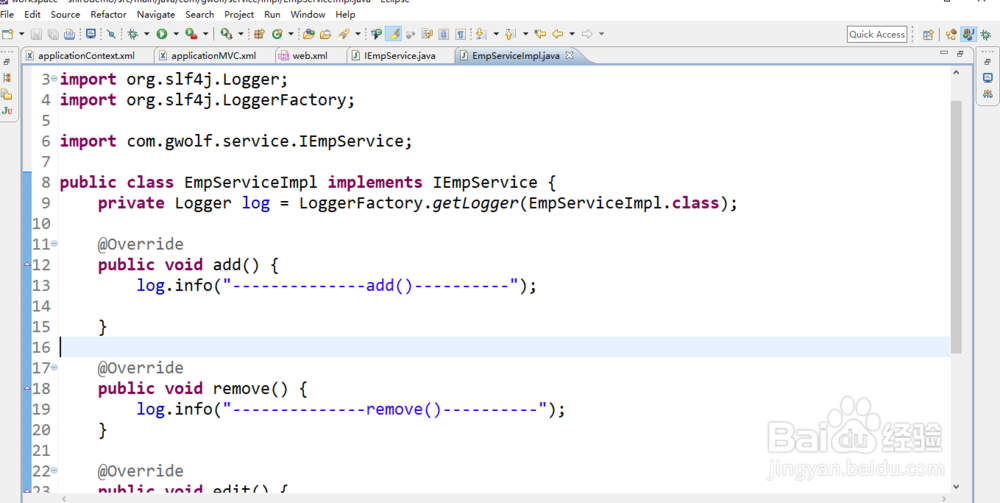Open the Source menu
This screenshot has height=503, width=1000.
tap(66, 14)
